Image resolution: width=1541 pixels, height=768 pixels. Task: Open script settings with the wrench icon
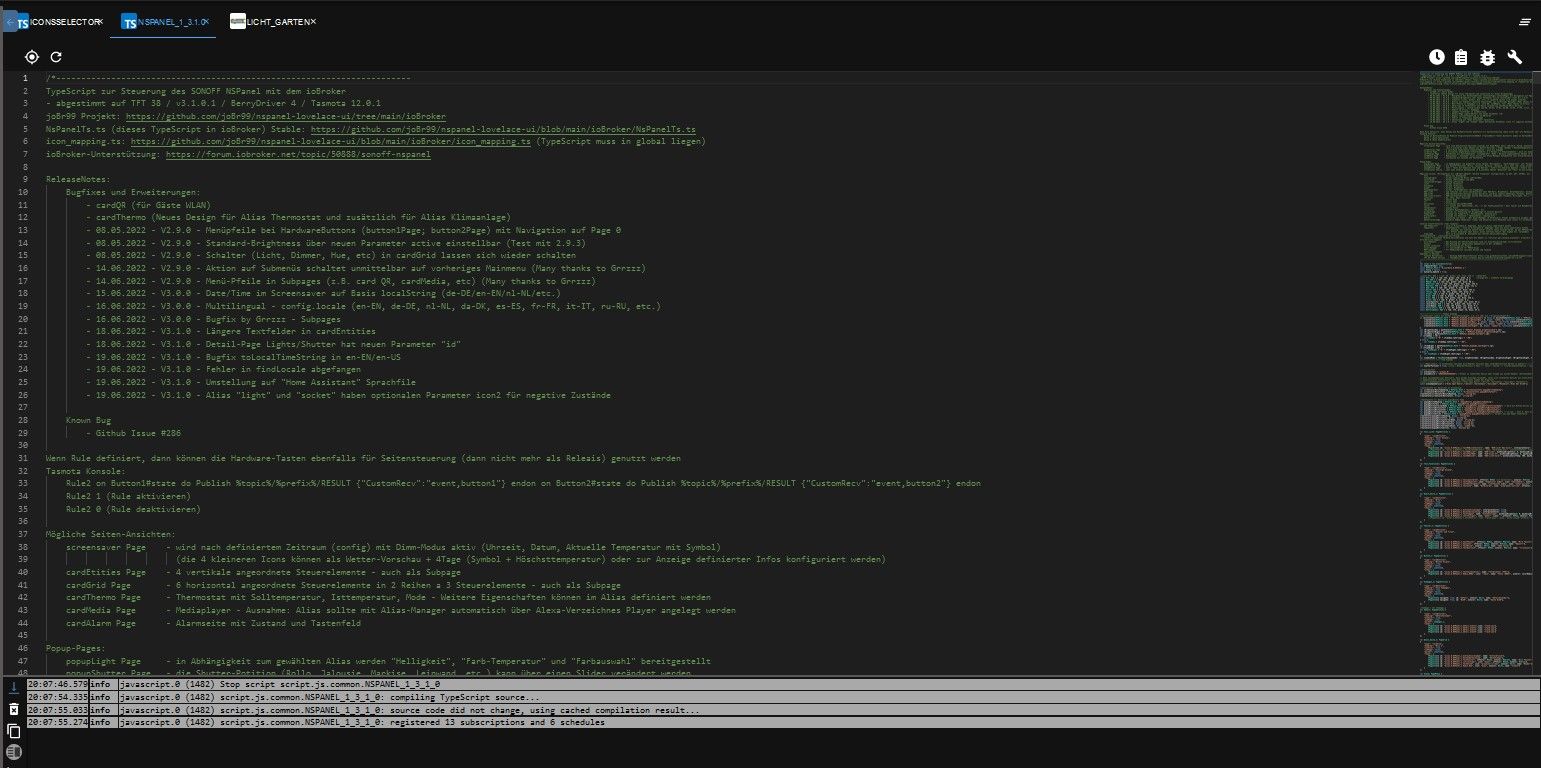[x=1514, y=57]
